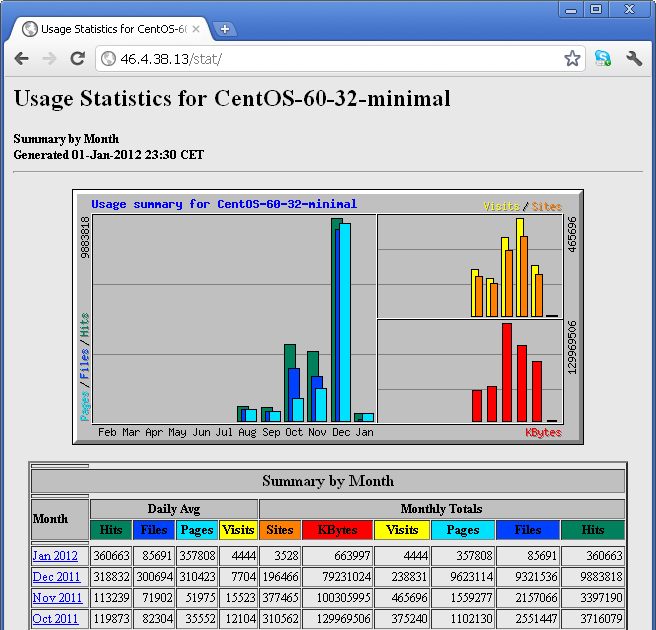Click the Generated 01-Jan-2012 23:30 CET text

pyautogui.click(x=109, y=155)
